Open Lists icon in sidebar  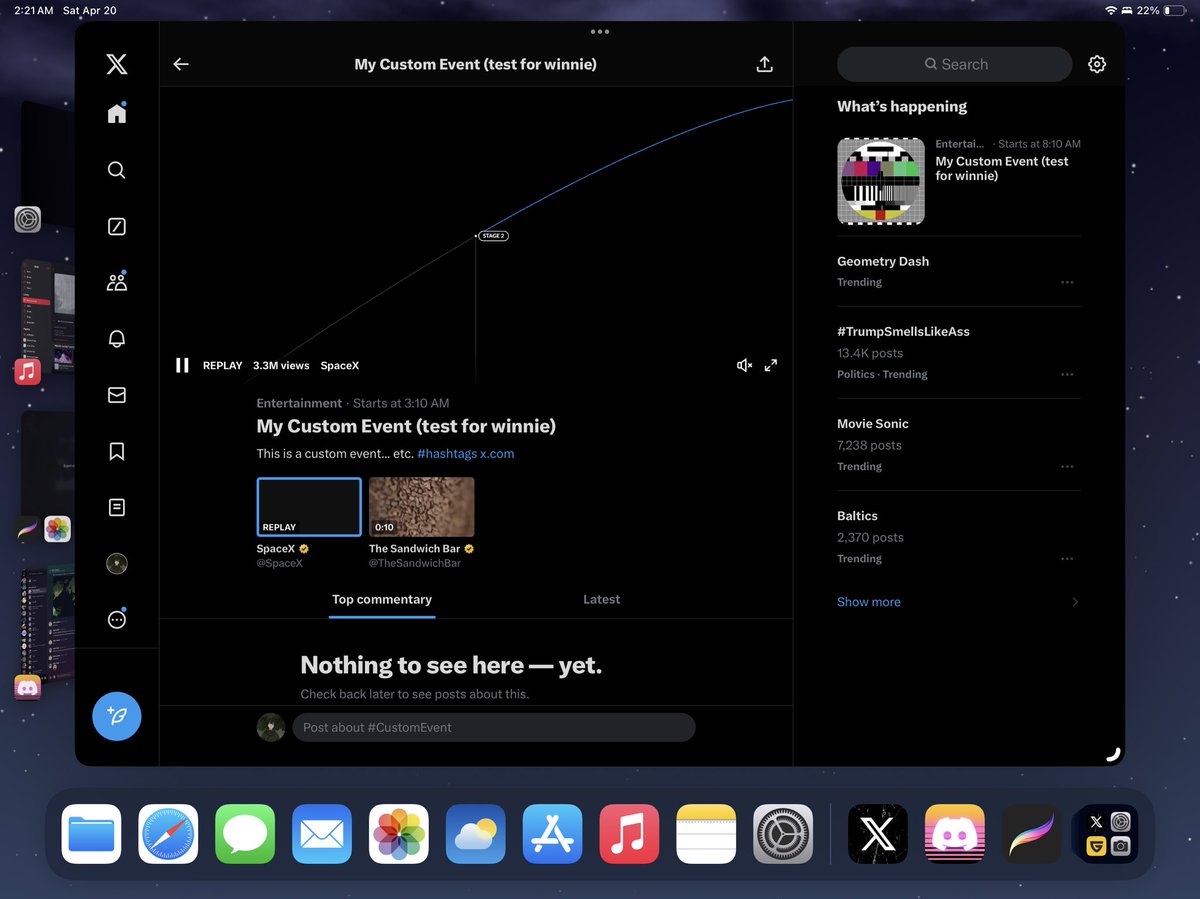pos(117,508)
